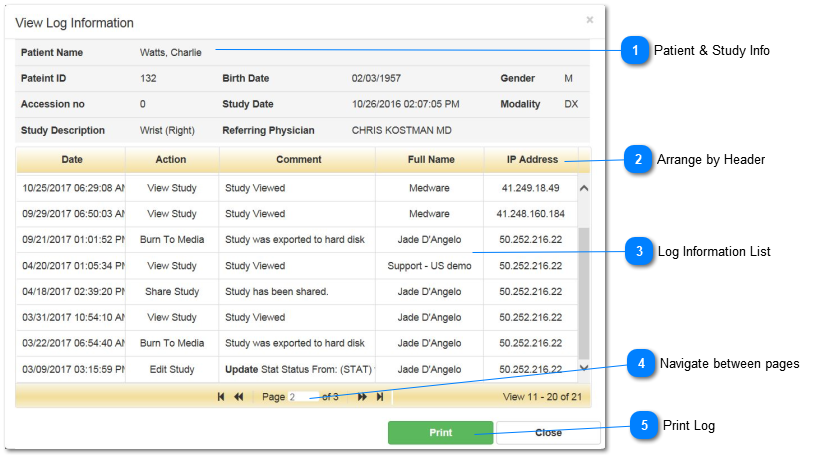Click the page number input field
This screenshot has width=816, height=458.
[303, 397]
